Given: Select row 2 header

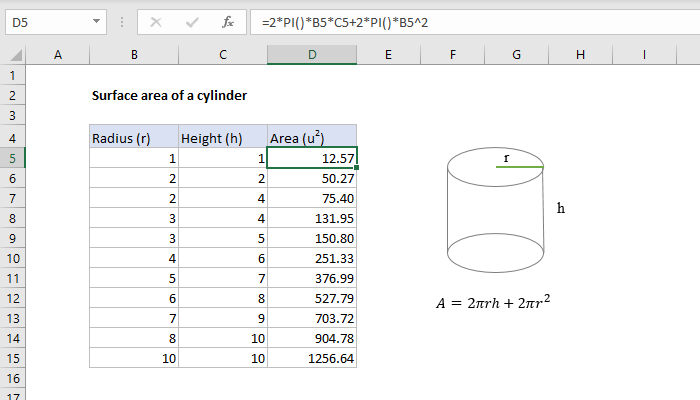Looking at the screenshot, I should [12, 96].
